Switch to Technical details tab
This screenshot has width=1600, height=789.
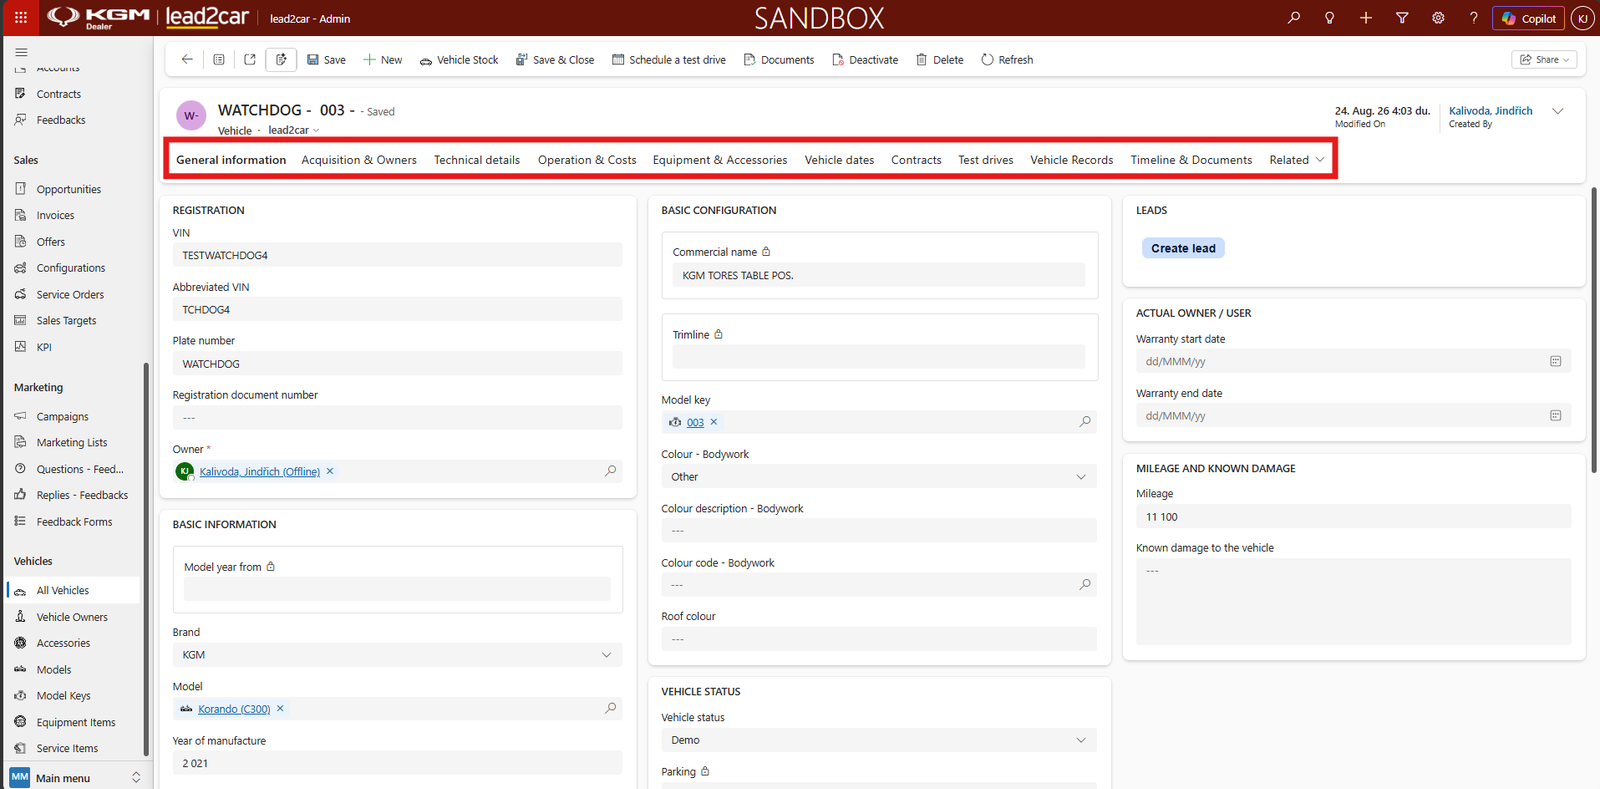[477, 160]
